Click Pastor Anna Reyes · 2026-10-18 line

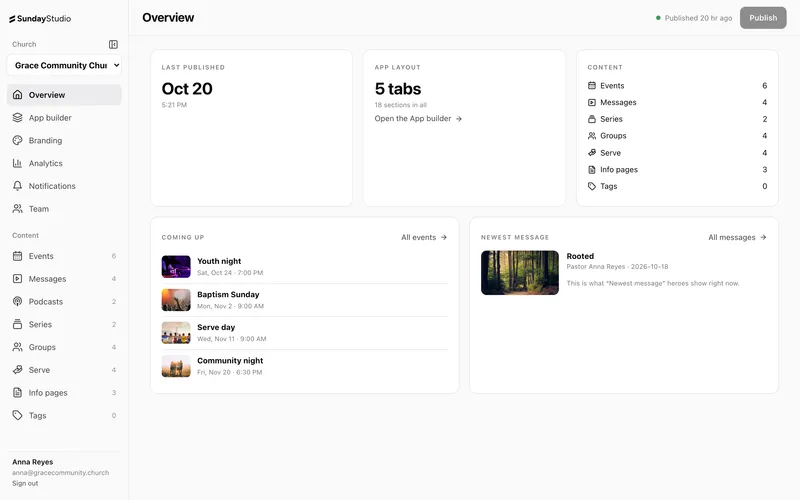[x=617, y=266]
